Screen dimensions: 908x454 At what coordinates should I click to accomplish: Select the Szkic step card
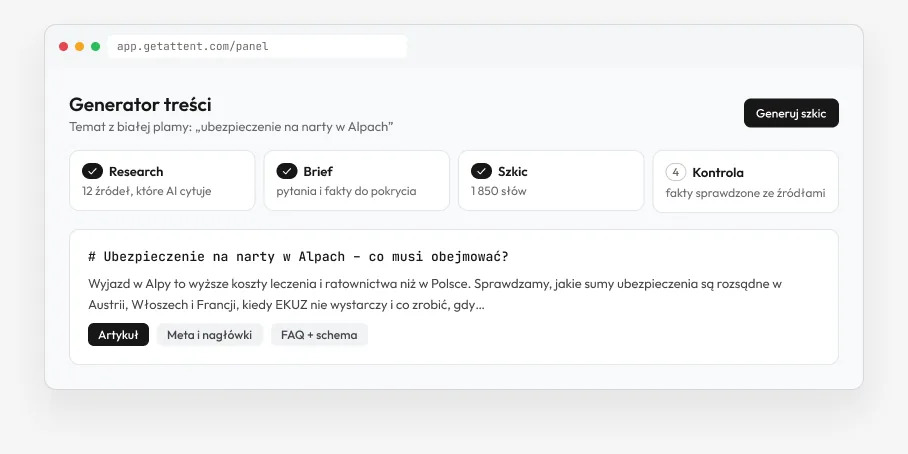coord(551,181)
